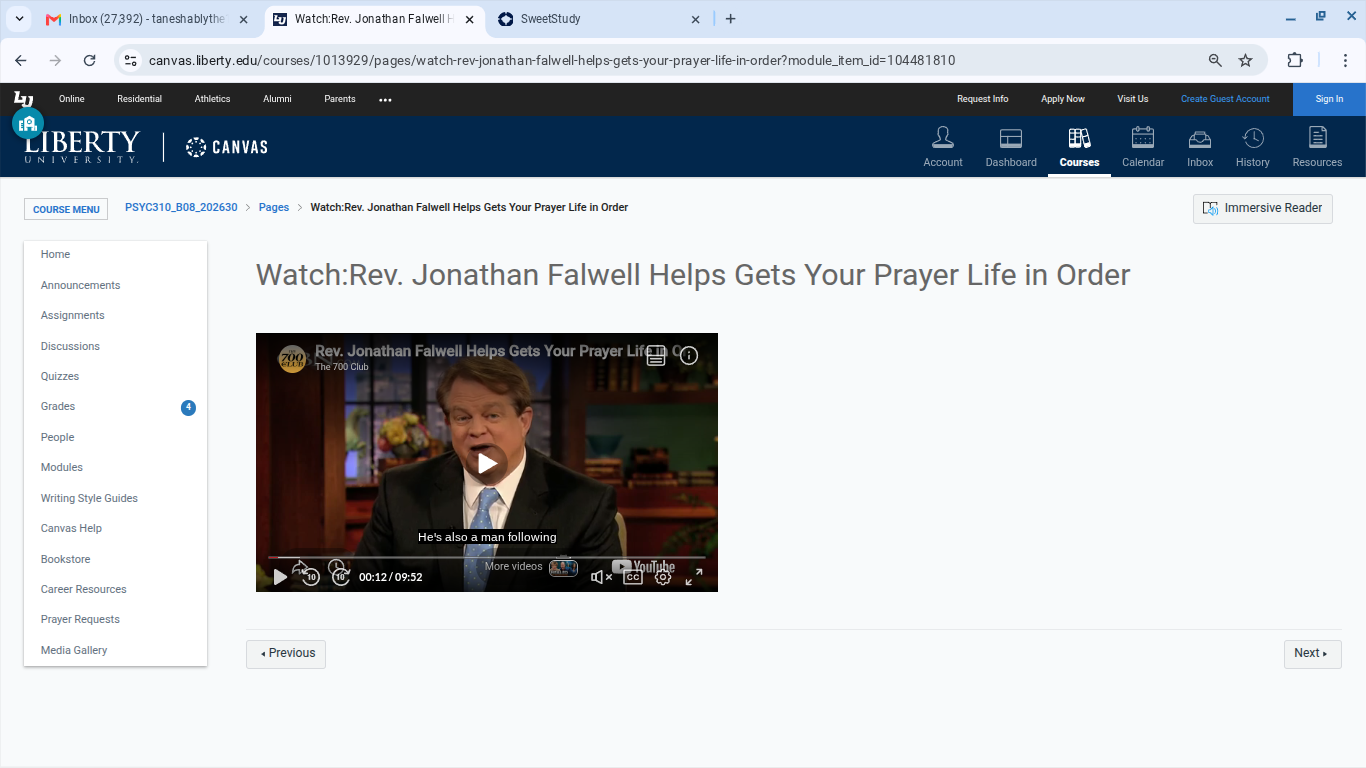Screen dimensions: 1366x768
Task: Click the Immersive Reader button
Action: pyautogui.click(x=1263, y=208)
